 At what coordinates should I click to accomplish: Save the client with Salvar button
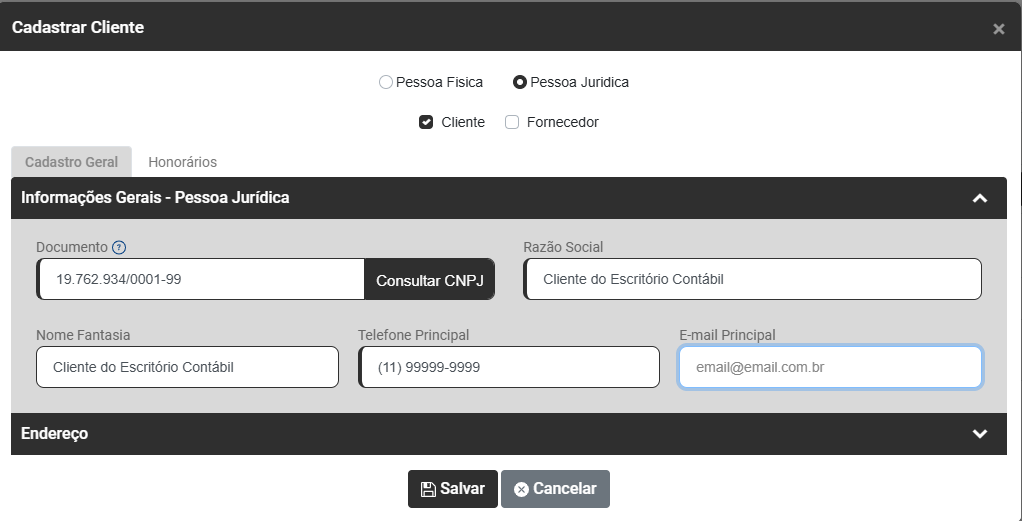pyautogui.click(x=452, y=489)
